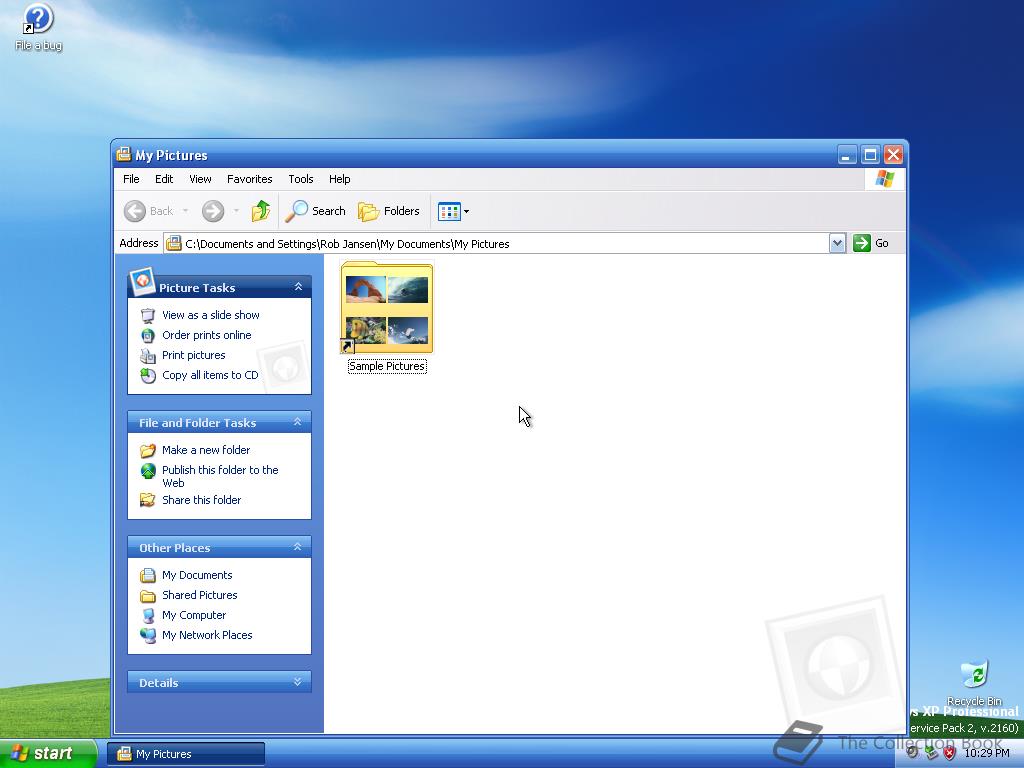The image size is (1024, 768).
Task: Click the taskbar clock 10:29 PM
Action: [987, 753]
